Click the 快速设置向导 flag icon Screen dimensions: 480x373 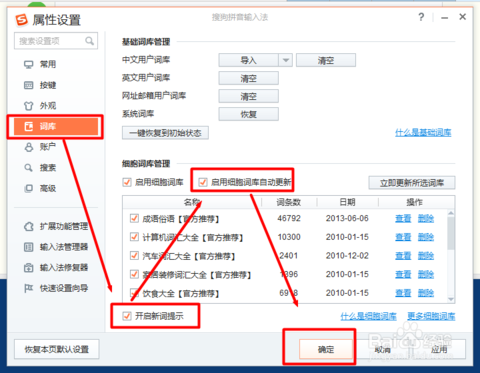point(29,288)
